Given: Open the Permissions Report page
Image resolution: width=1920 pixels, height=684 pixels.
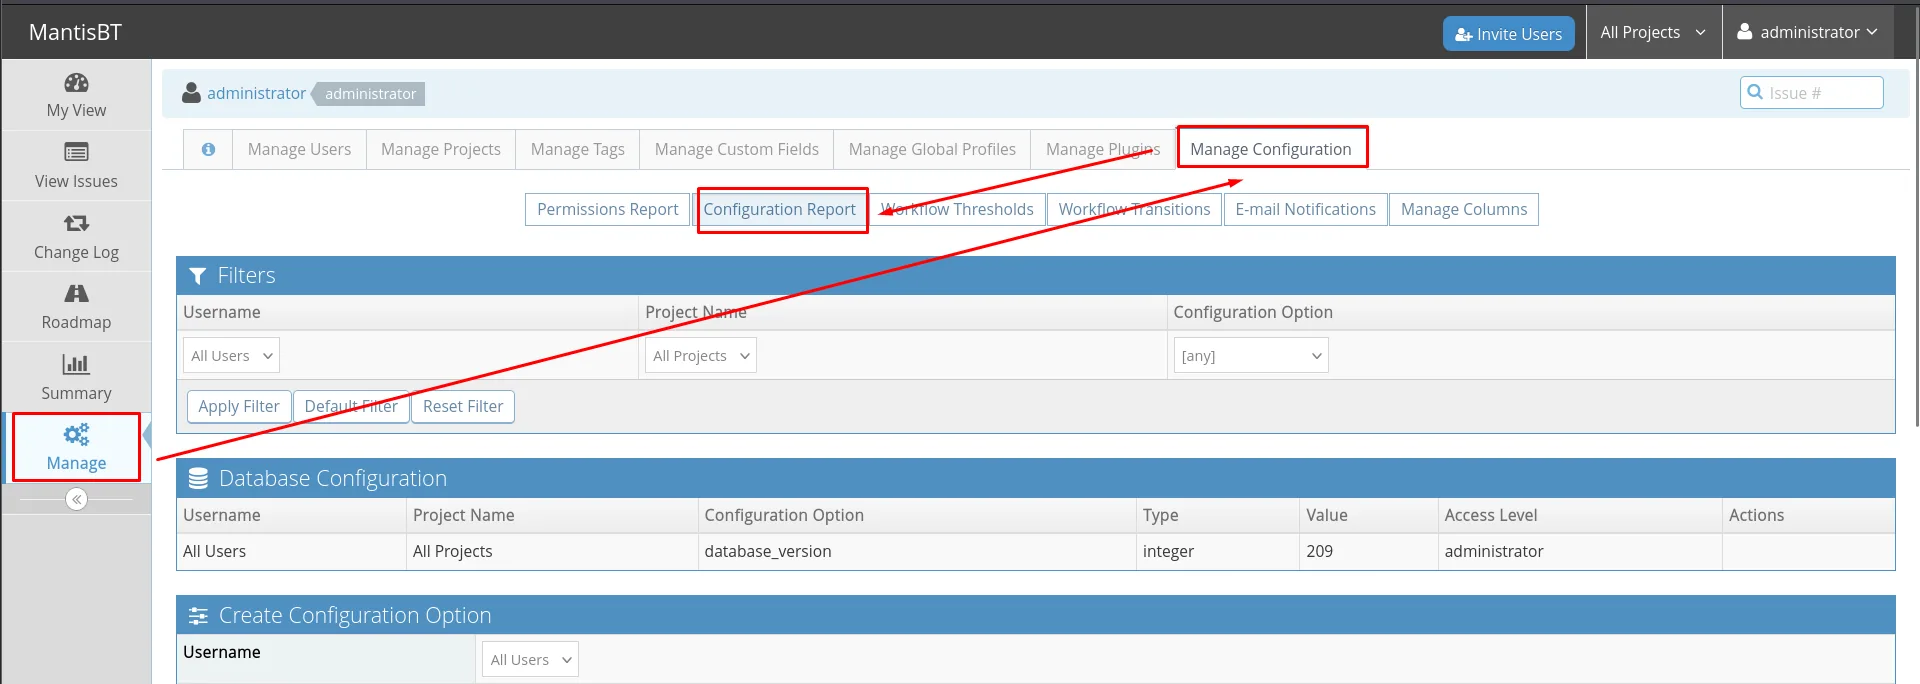Looking at the screenshot, I should 608,209.
